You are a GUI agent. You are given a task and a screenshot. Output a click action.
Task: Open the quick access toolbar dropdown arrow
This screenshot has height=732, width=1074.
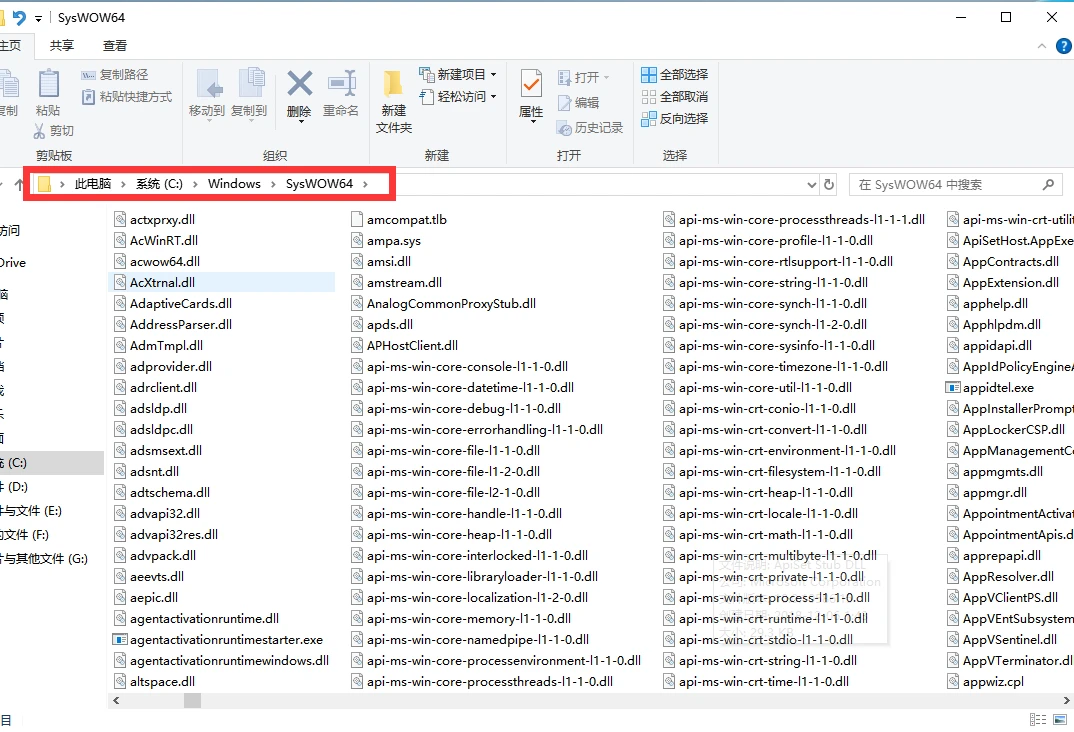(38, 18)
